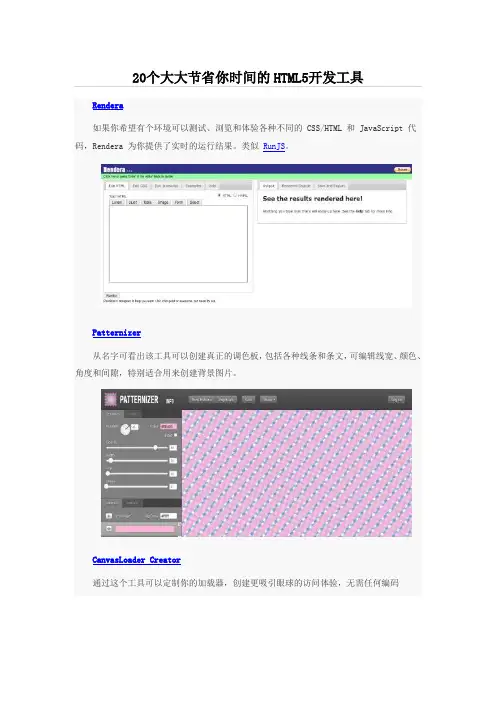Image resolution: width=496 pixels, height=702 pixels.
Task: Click the Image insert button
Action: point(163,202)
